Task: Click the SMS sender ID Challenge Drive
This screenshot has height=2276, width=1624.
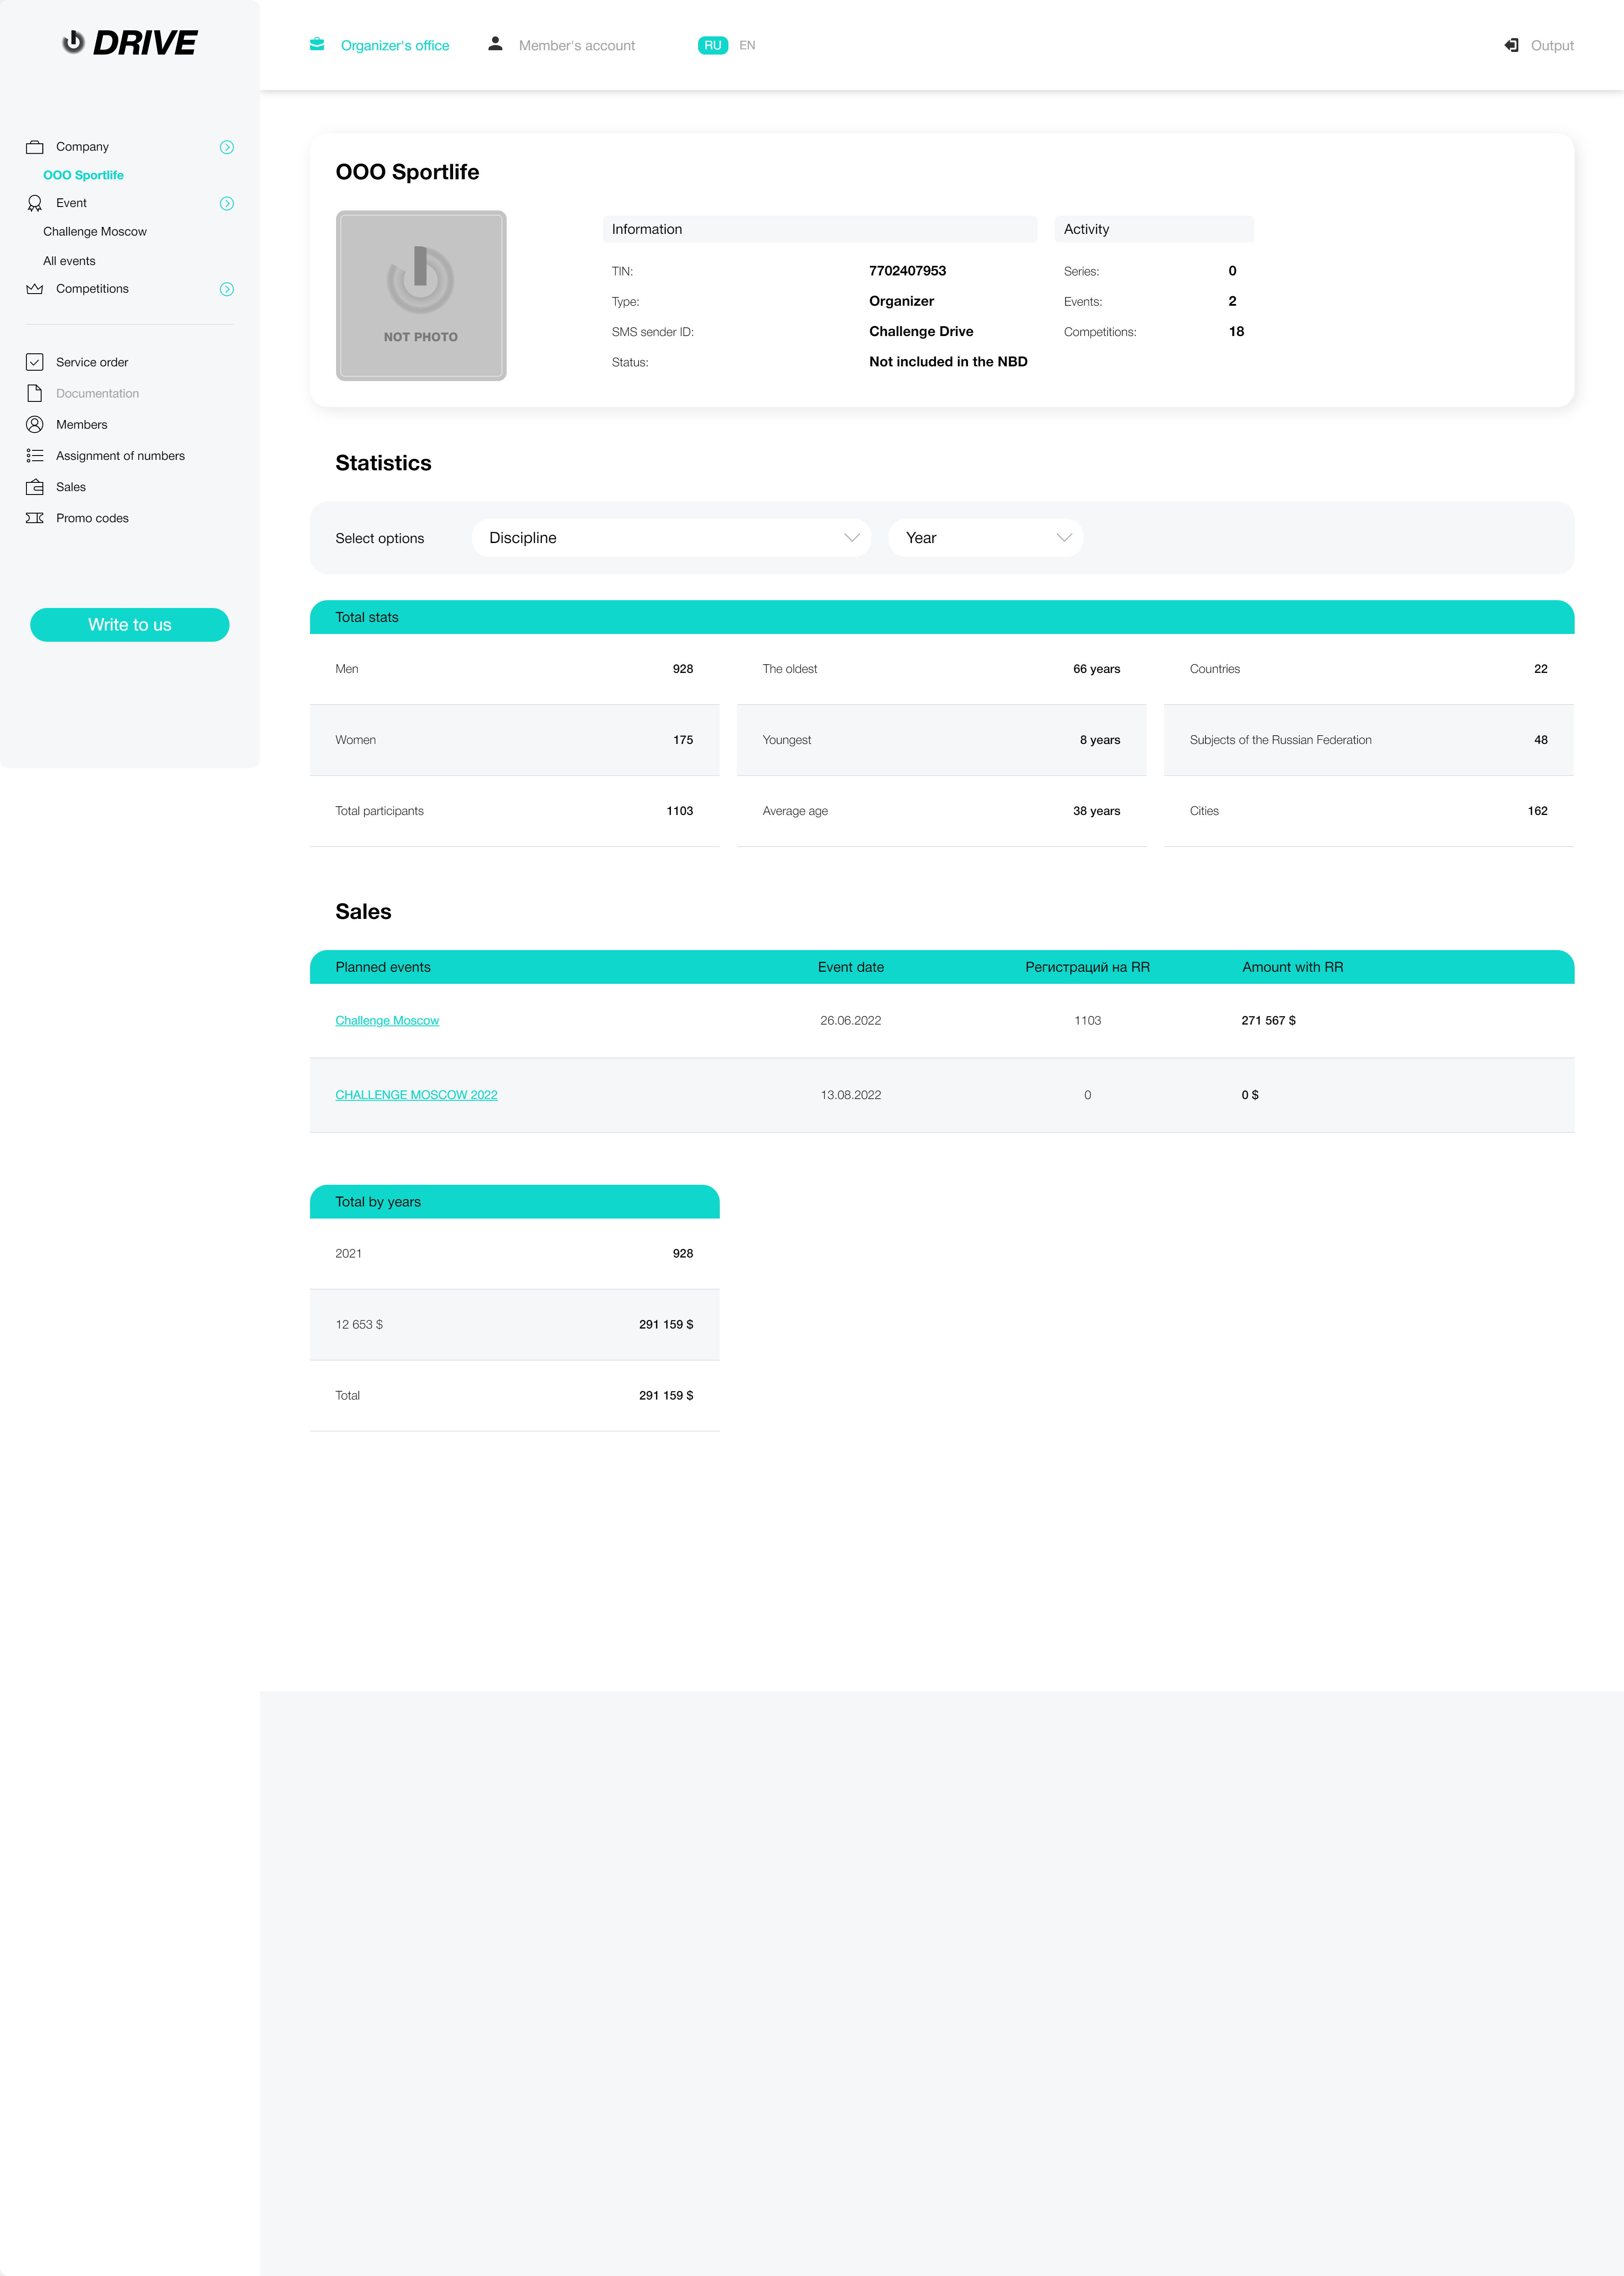Action: [x=921, y=332]
